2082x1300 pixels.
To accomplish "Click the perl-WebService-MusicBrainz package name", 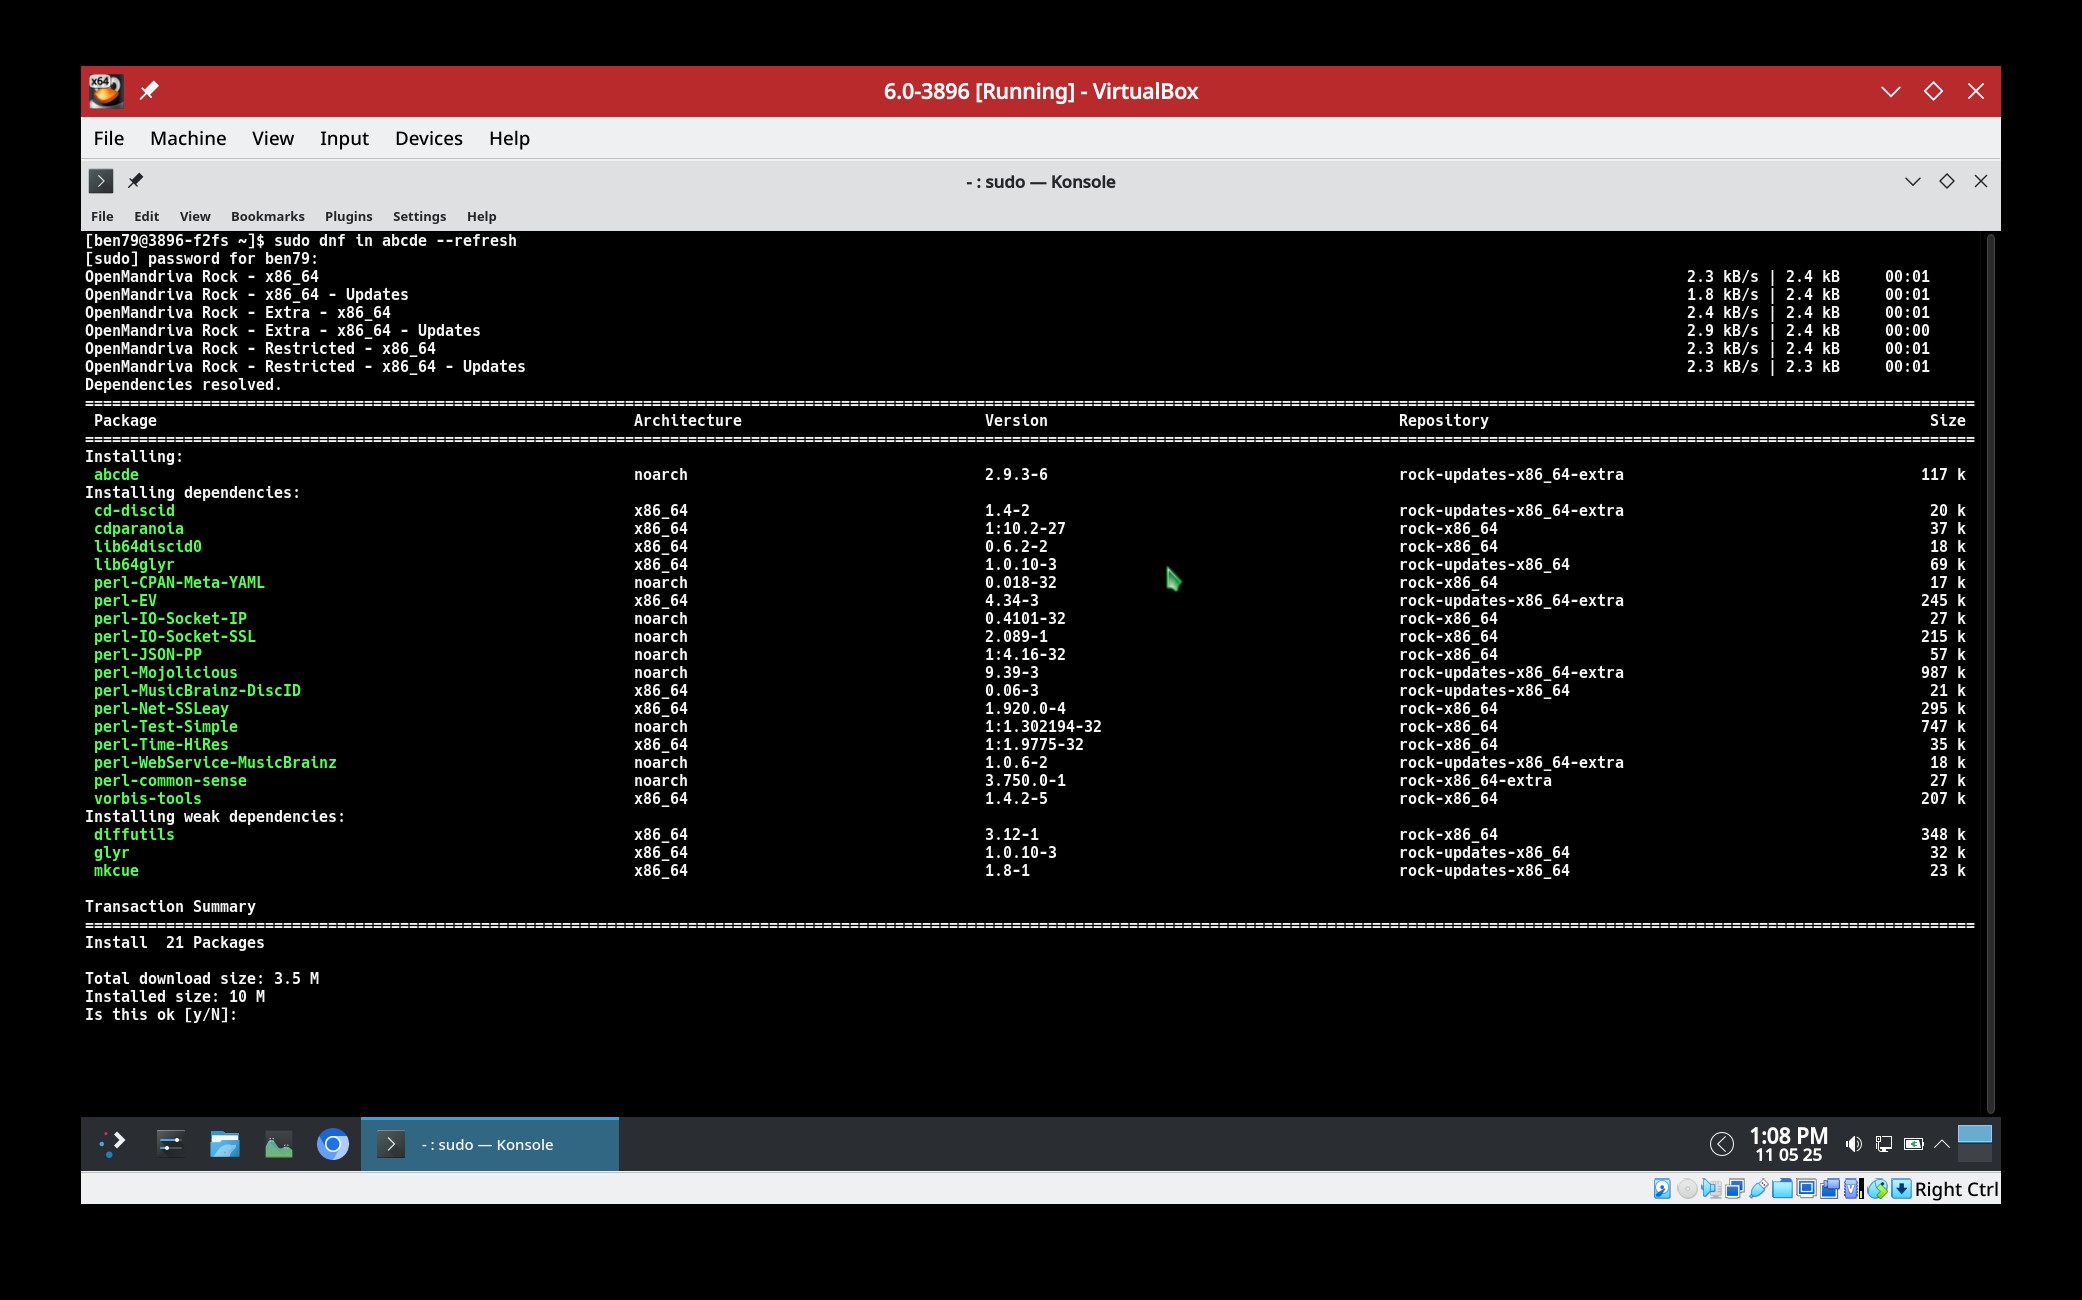I will click(x=215, y=763).
